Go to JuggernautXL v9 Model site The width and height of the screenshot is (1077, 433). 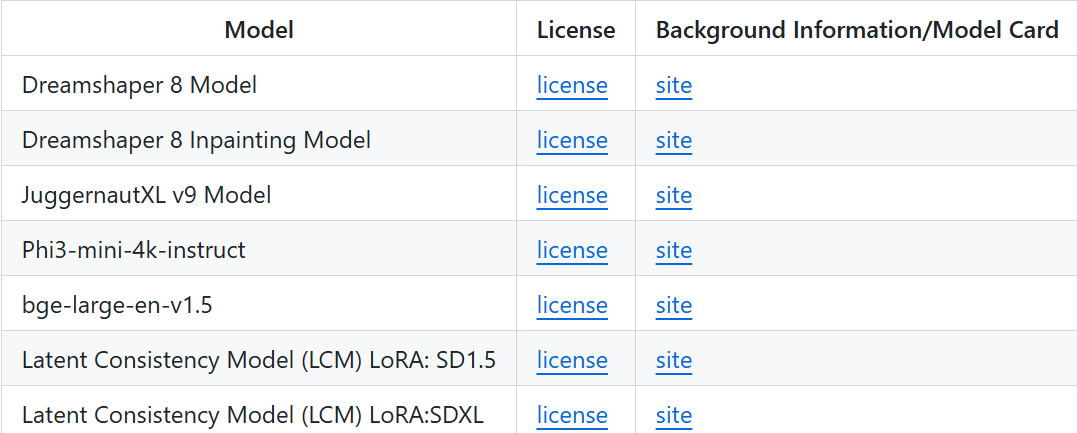click(673, 195)
